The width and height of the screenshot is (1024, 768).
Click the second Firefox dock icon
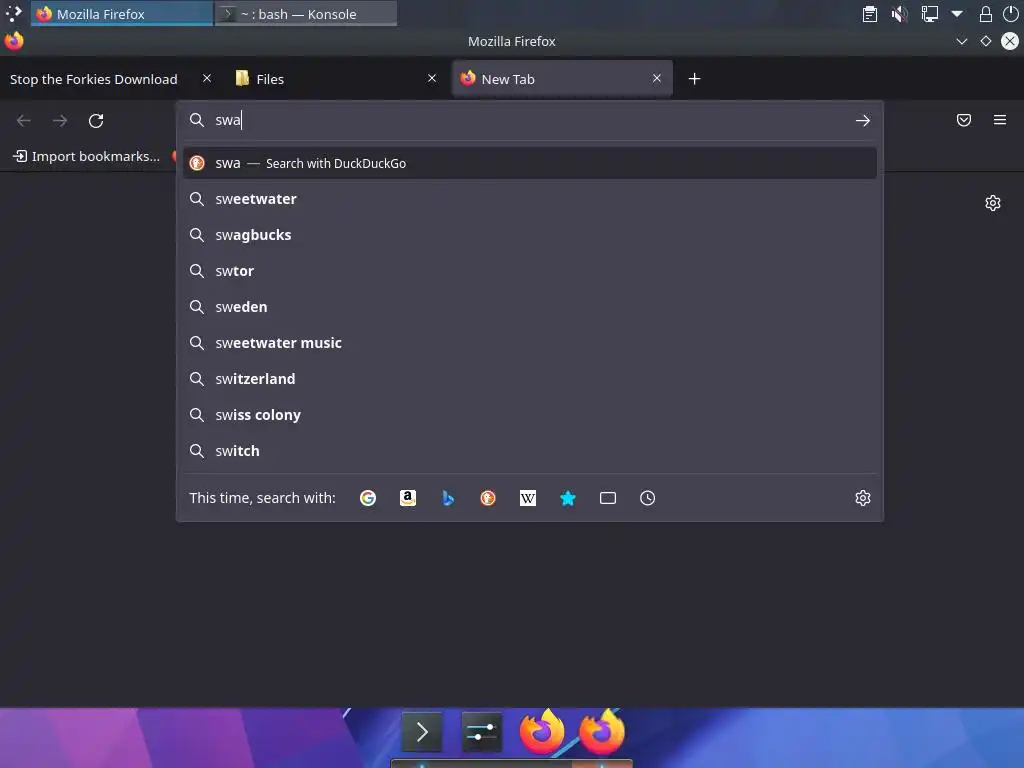(x=602, y=731)
